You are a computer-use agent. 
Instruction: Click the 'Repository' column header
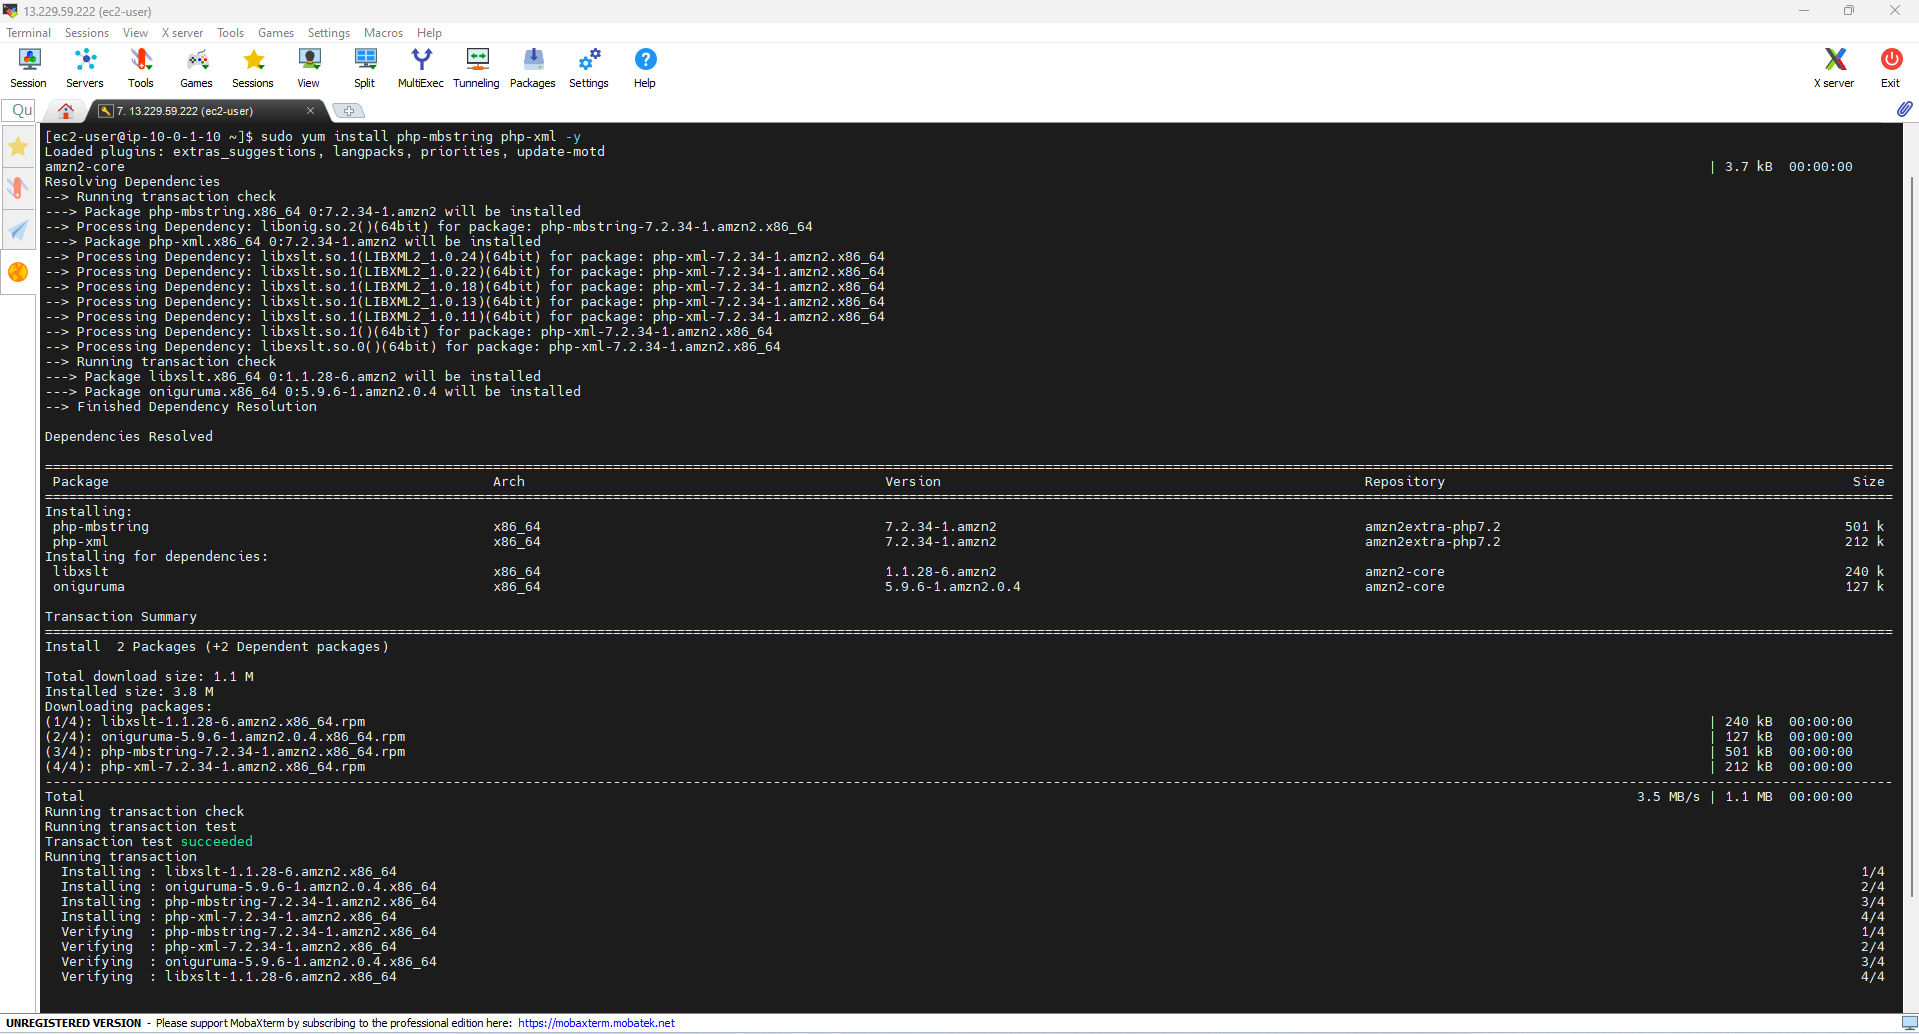1405,481
